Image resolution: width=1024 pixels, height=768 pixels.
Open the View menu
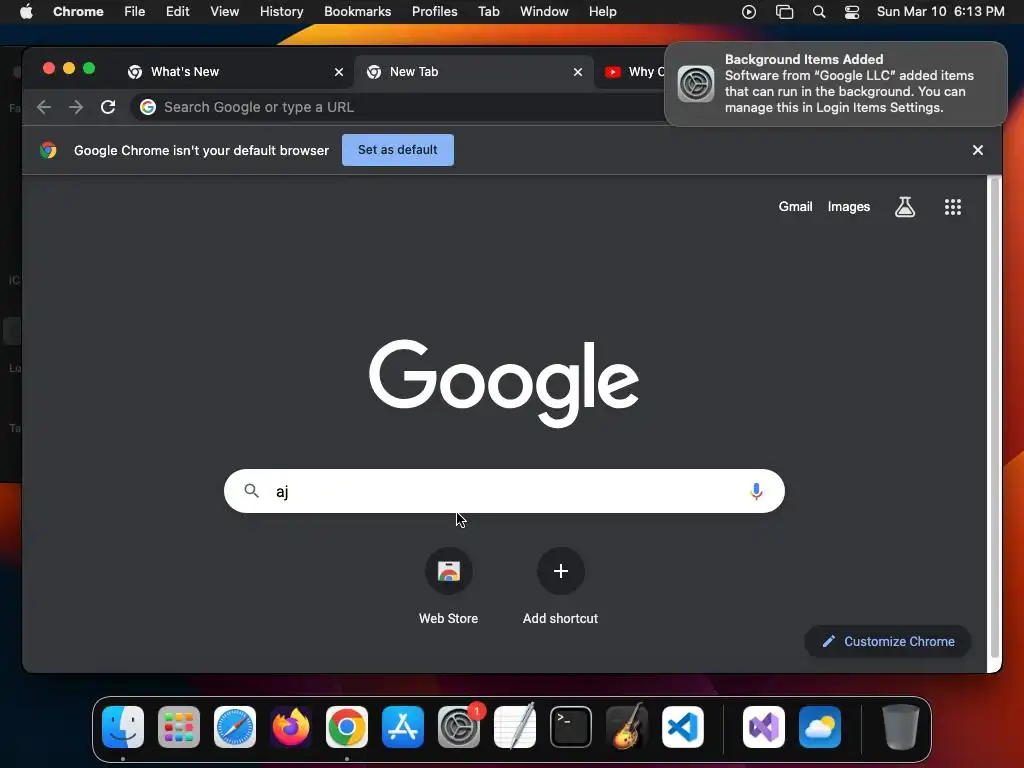(225, 12)
